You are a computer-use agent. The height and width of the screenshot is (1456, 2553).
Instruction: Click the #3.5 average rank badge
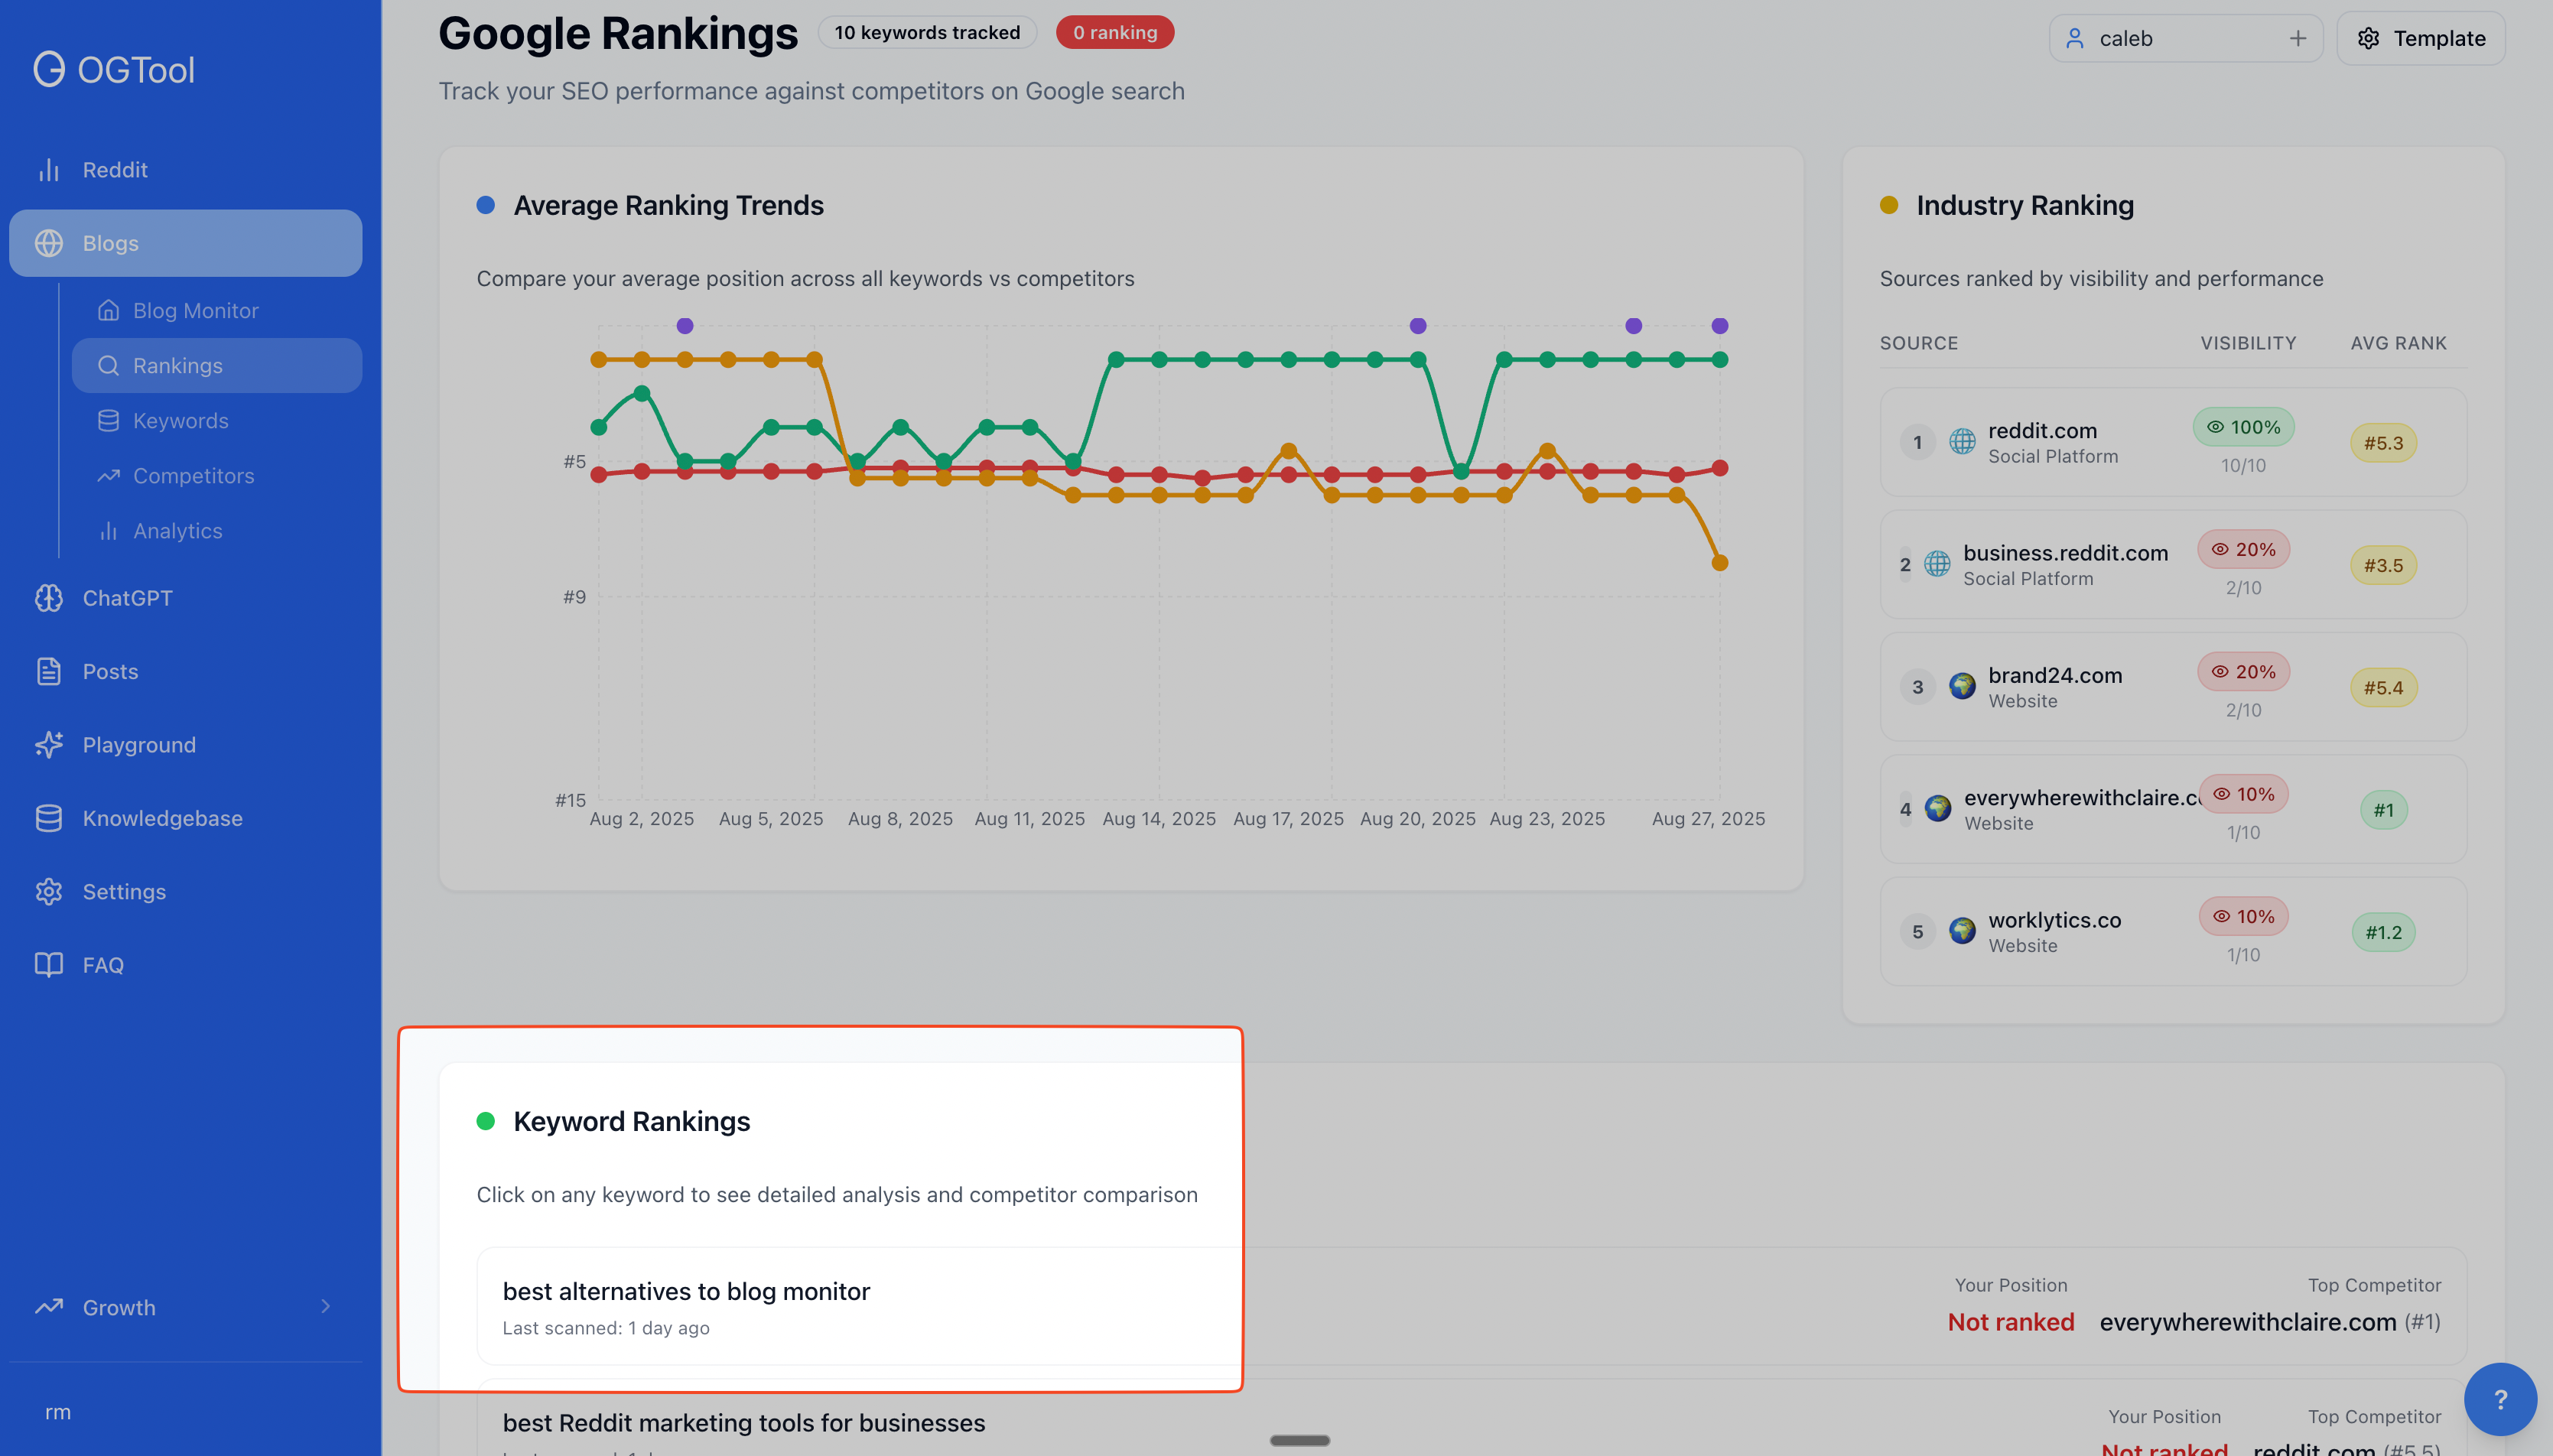(x=2383, y=565)
